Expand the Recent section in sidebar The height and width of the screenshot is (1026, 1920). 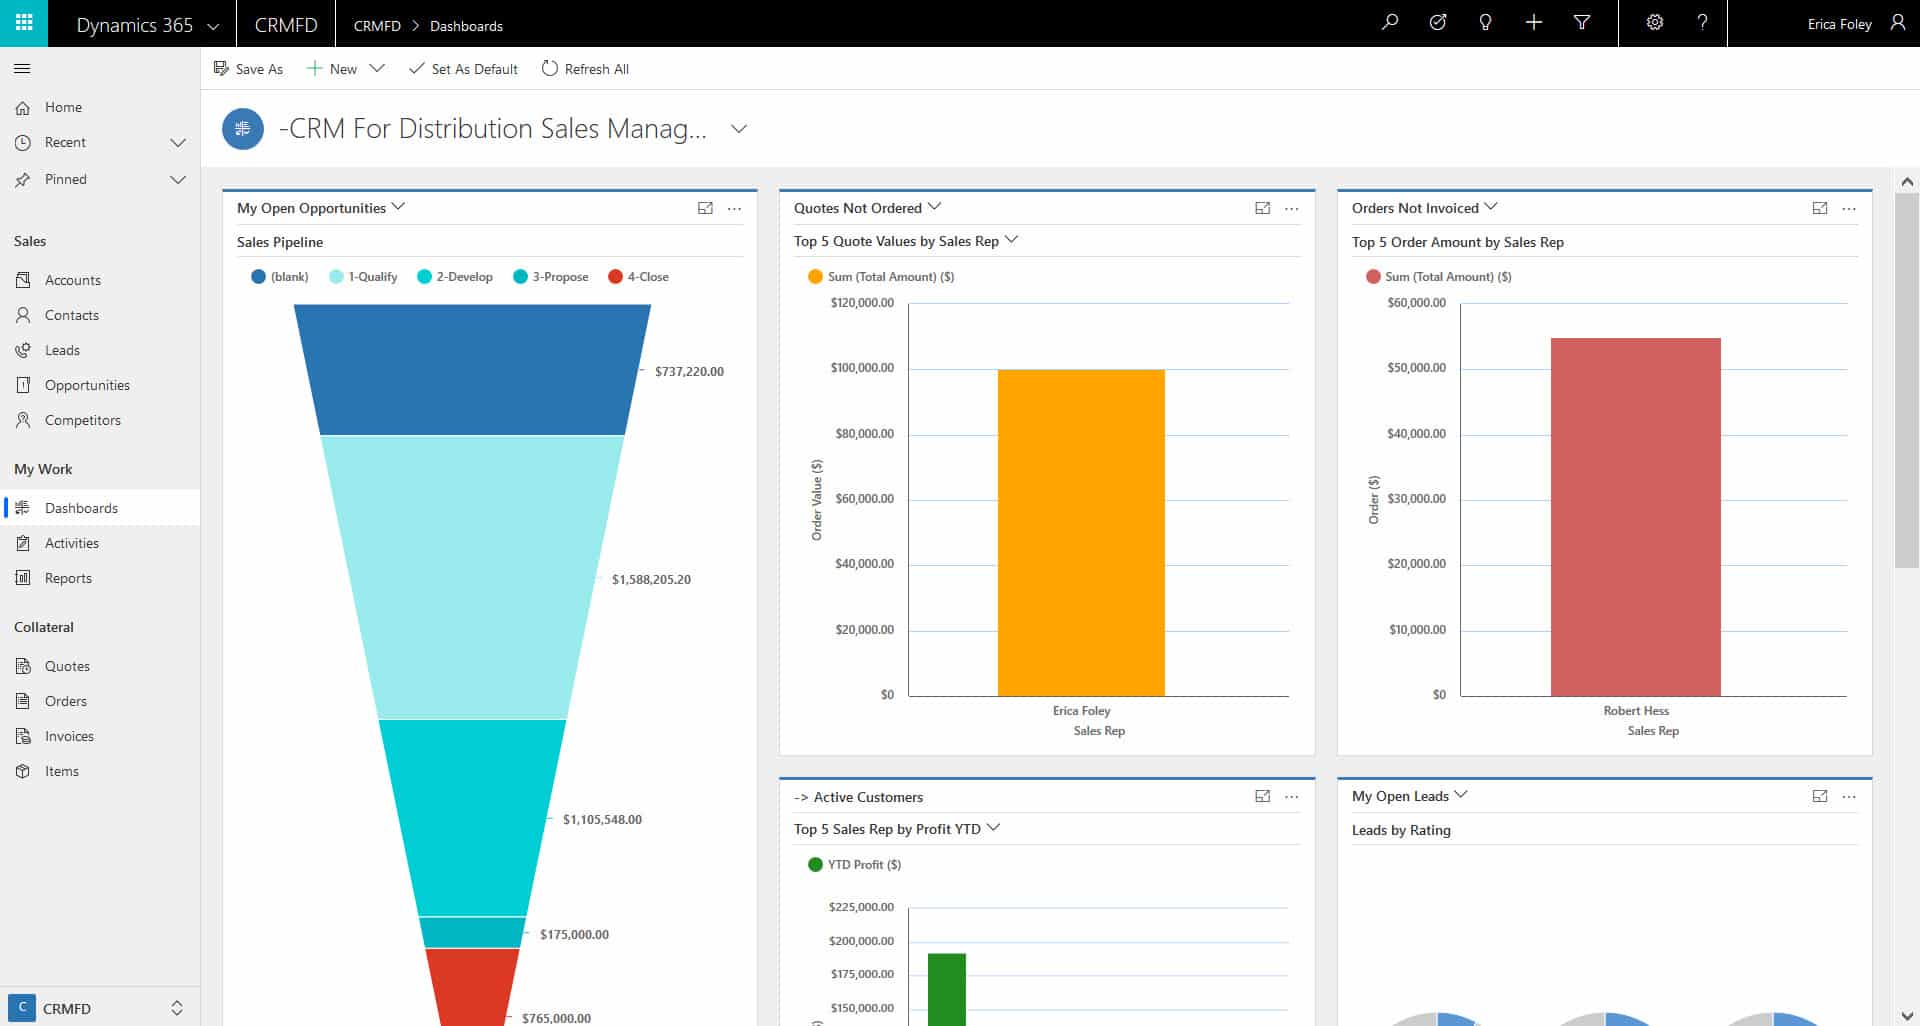click(178, 143)
